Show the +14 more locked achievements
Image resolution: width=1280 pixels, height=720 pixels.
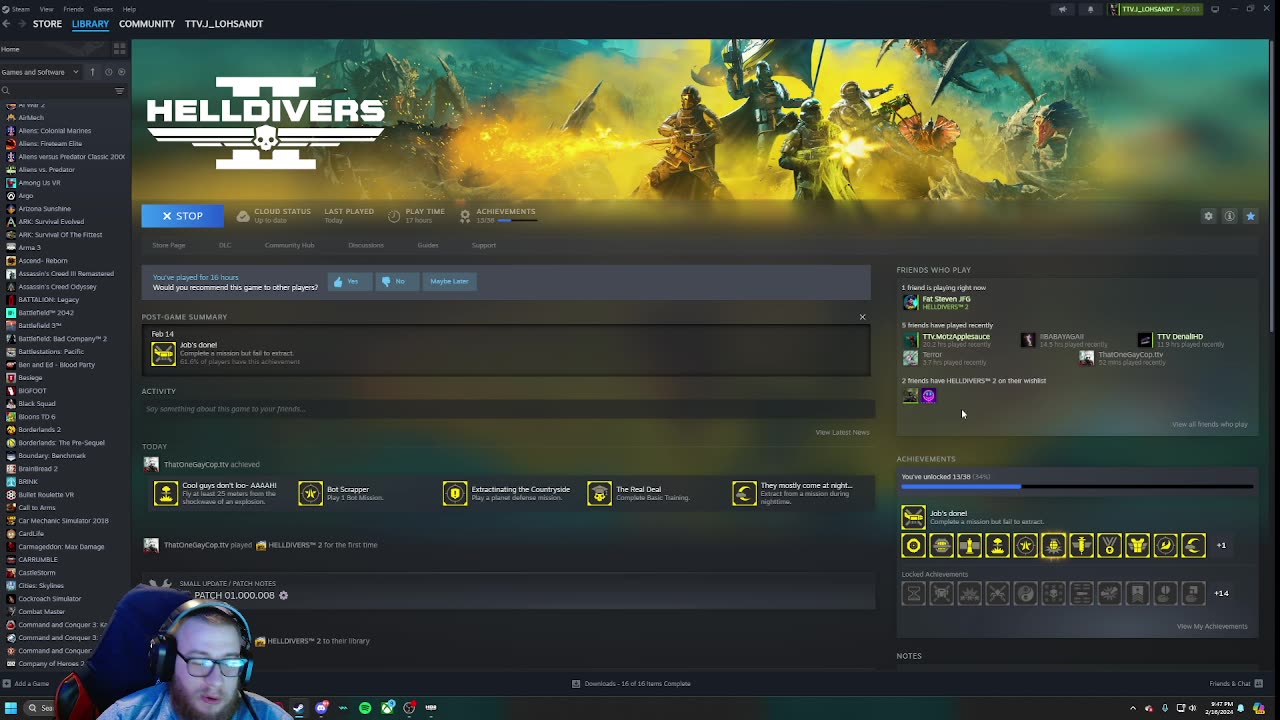pyautogui.click(x=1221, y=593)
